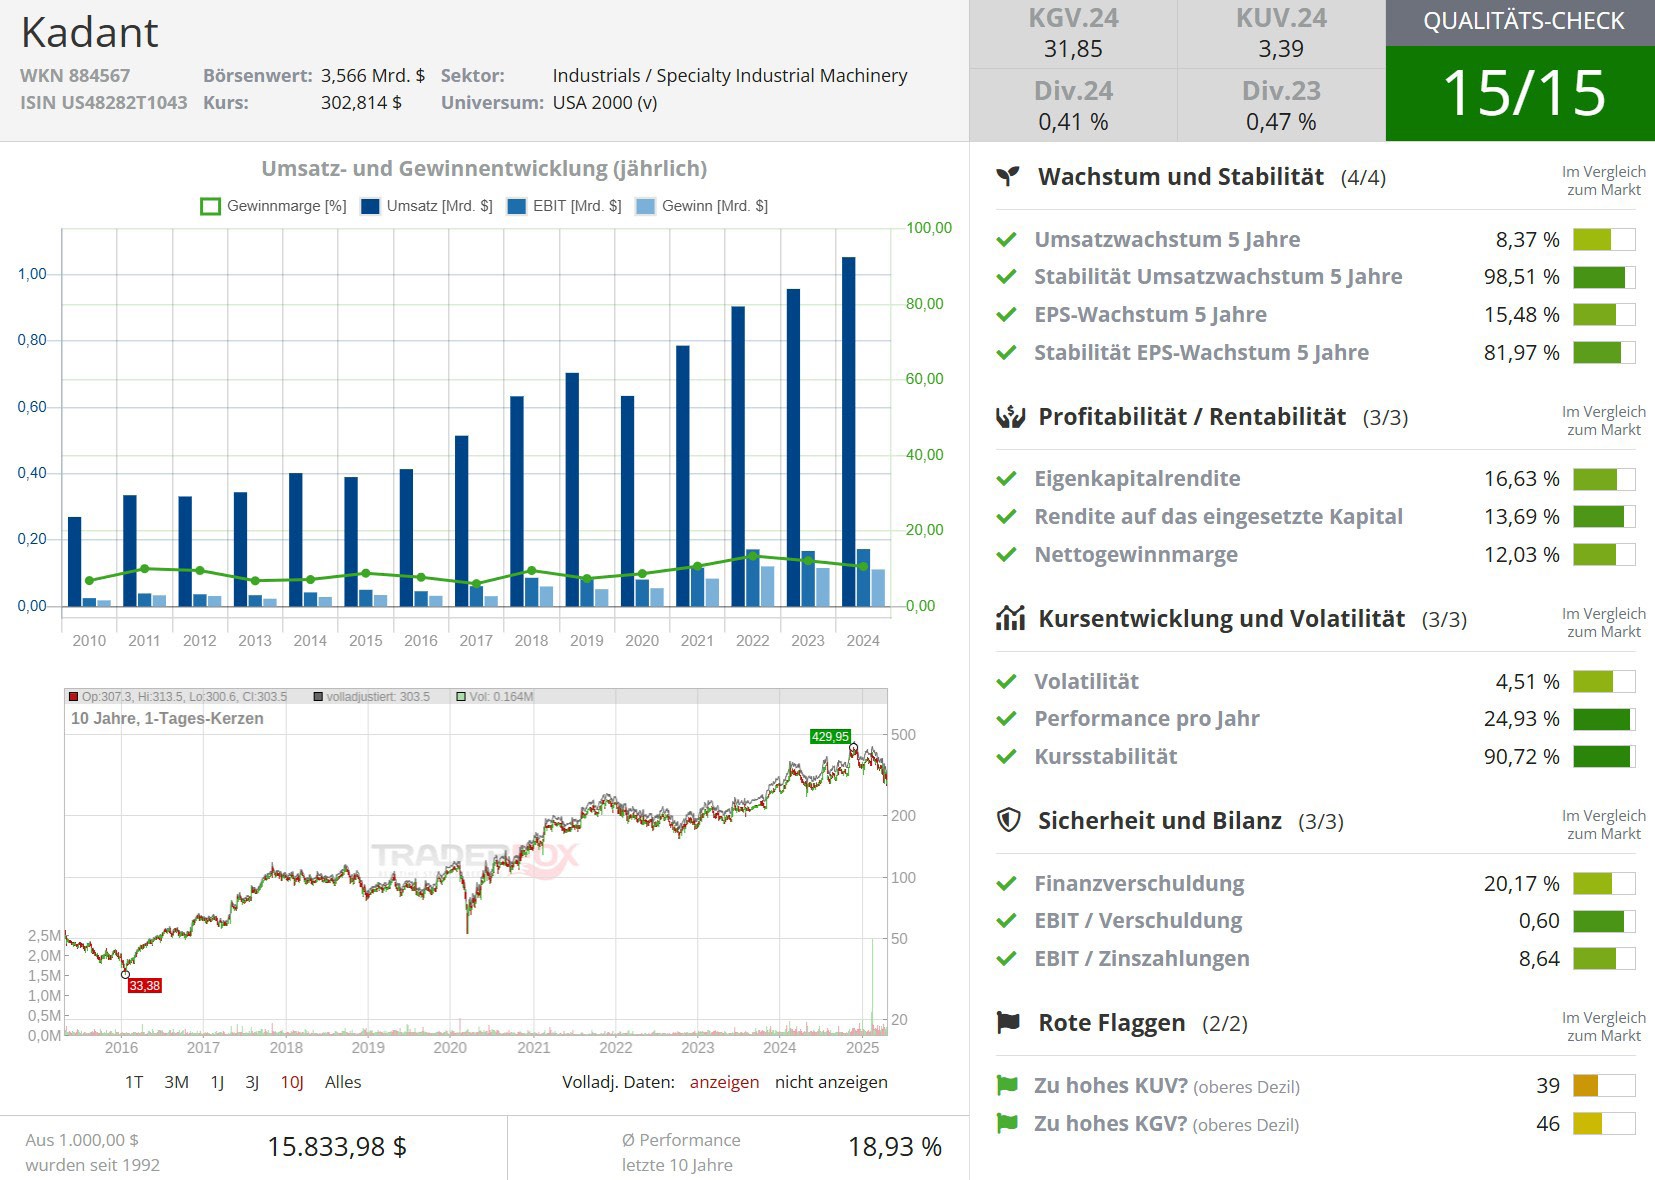The height and width of the screenshot is (1180, 1655).
Task: Click the 429,95 high price marker
Action: (830, 736)
